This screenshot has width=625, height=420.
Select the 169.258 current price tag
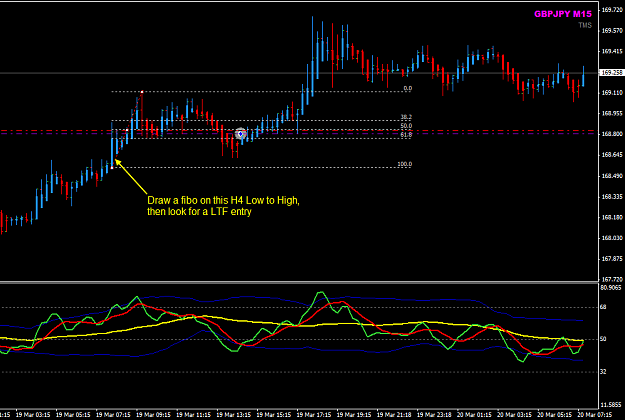[612, 73]
